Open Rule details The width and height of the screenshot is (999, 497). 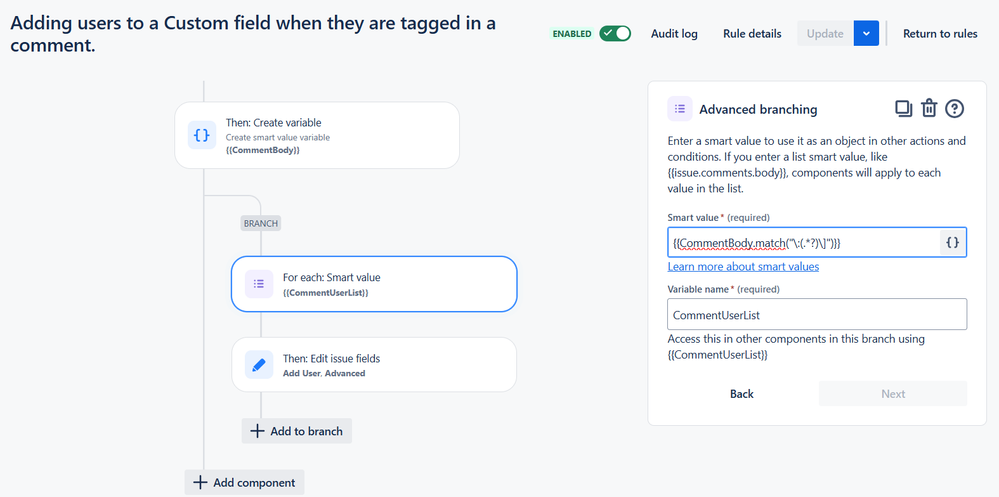(x=752, y=34)
